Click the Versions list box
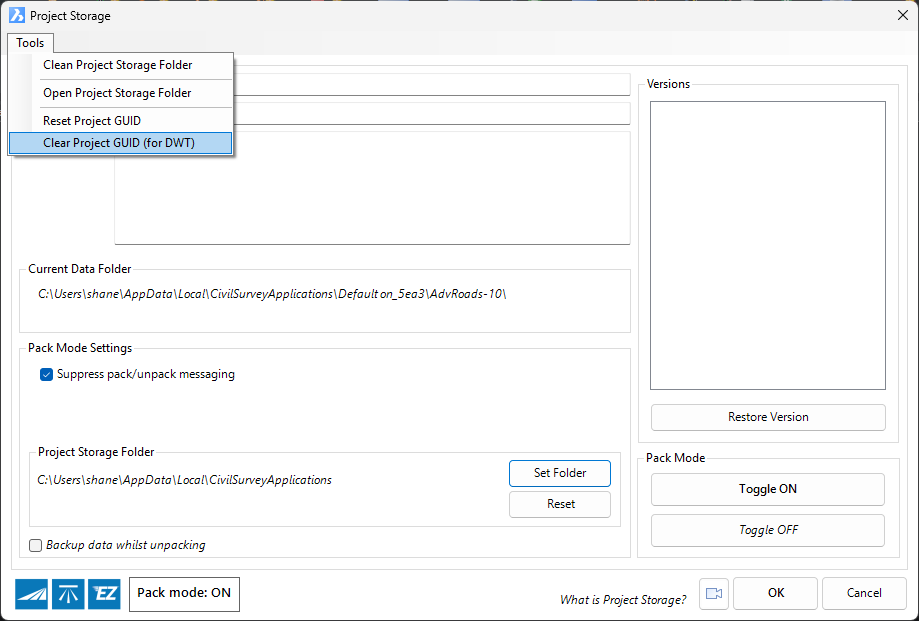Image resolution: width=919 pixels, height=621 pixels. click(767, 245)
